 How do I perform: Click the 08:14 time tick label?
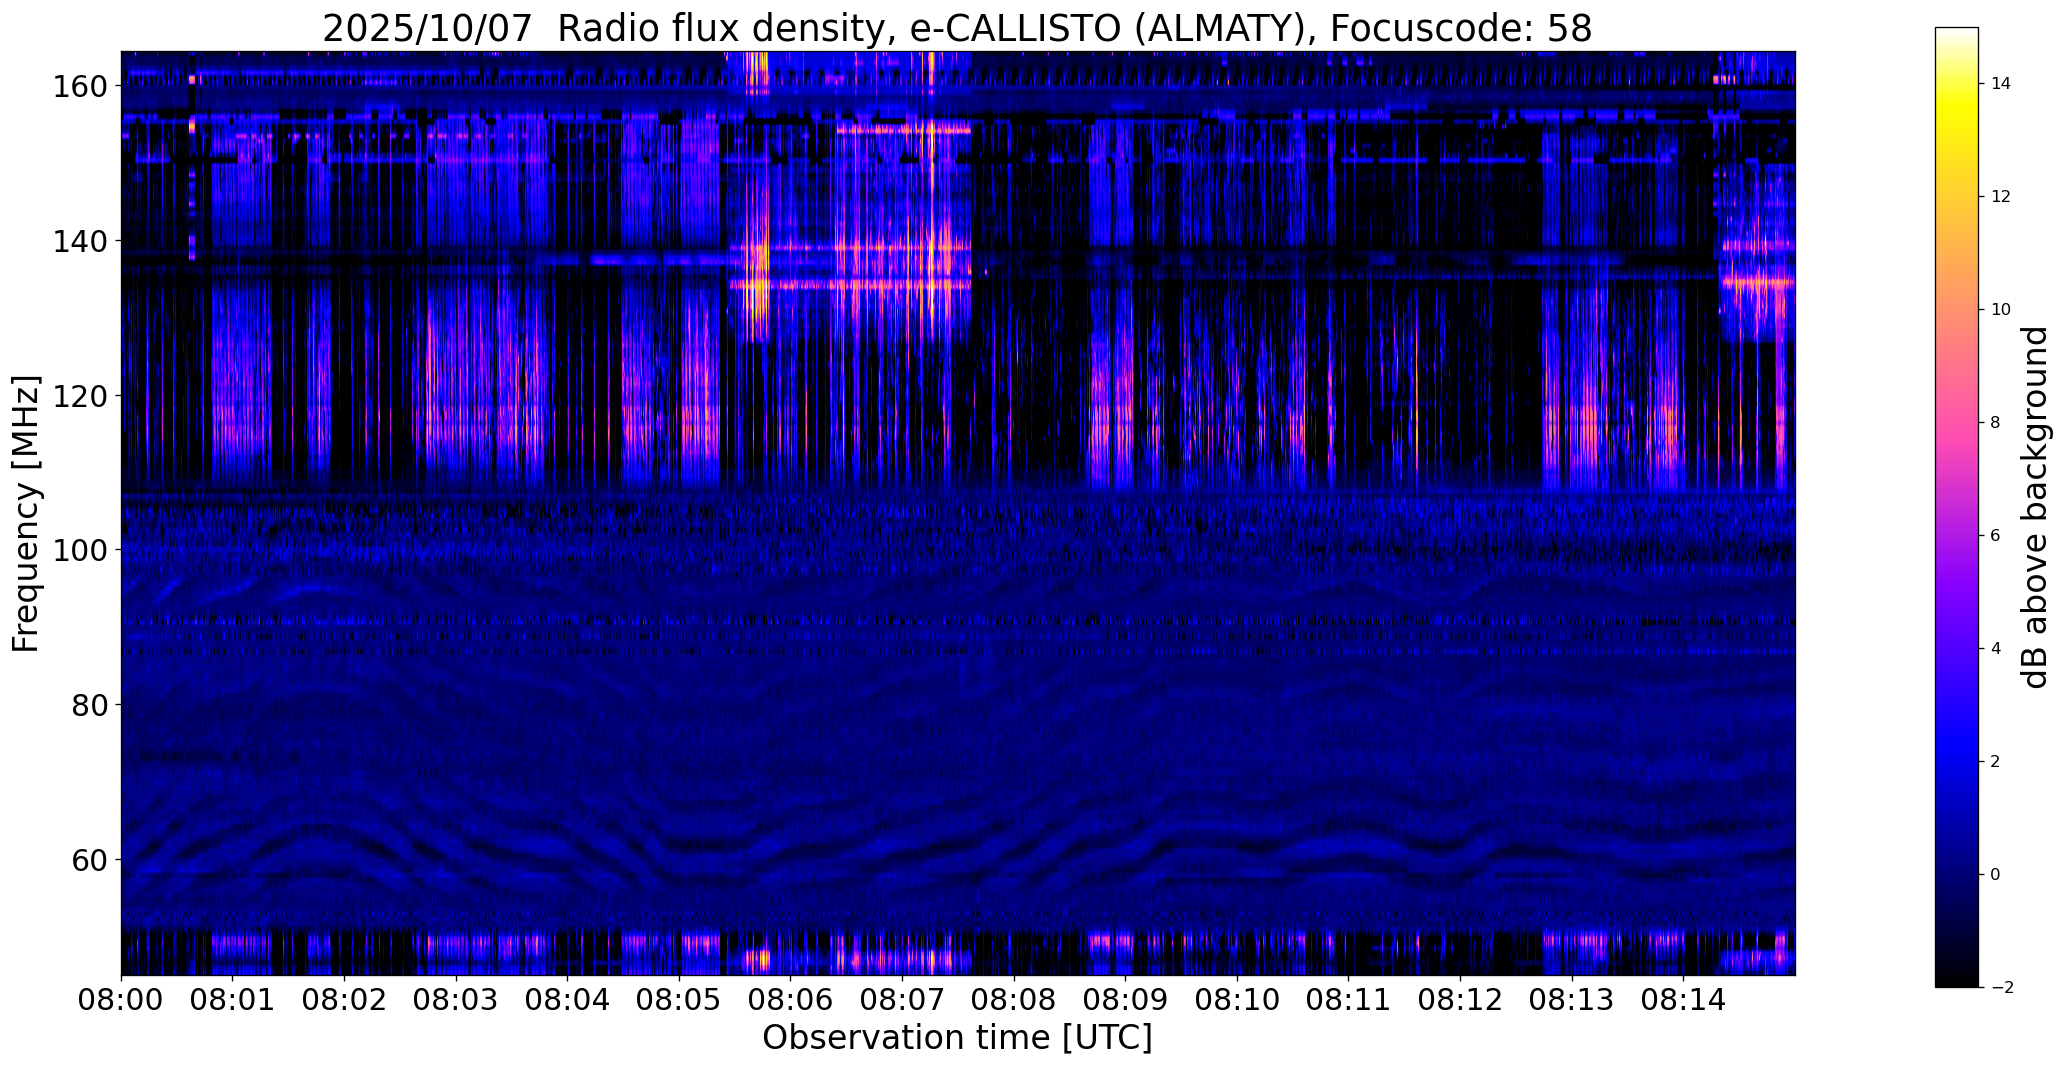click(x=1683, y=1000)
